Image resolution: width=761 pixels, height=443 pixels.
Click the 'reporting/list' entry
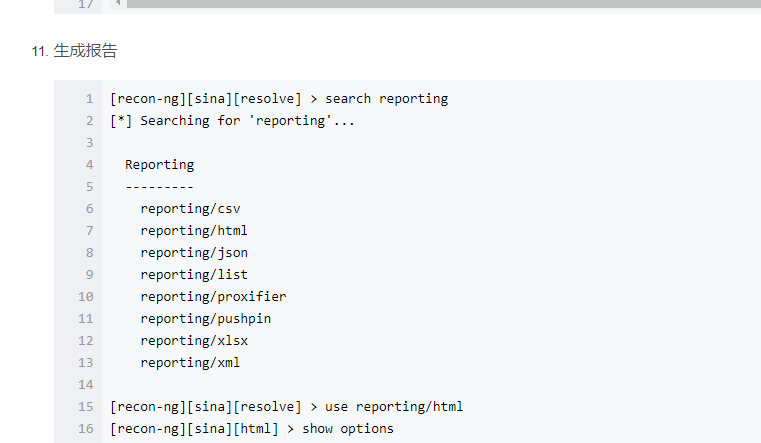[x=194, y=275]
